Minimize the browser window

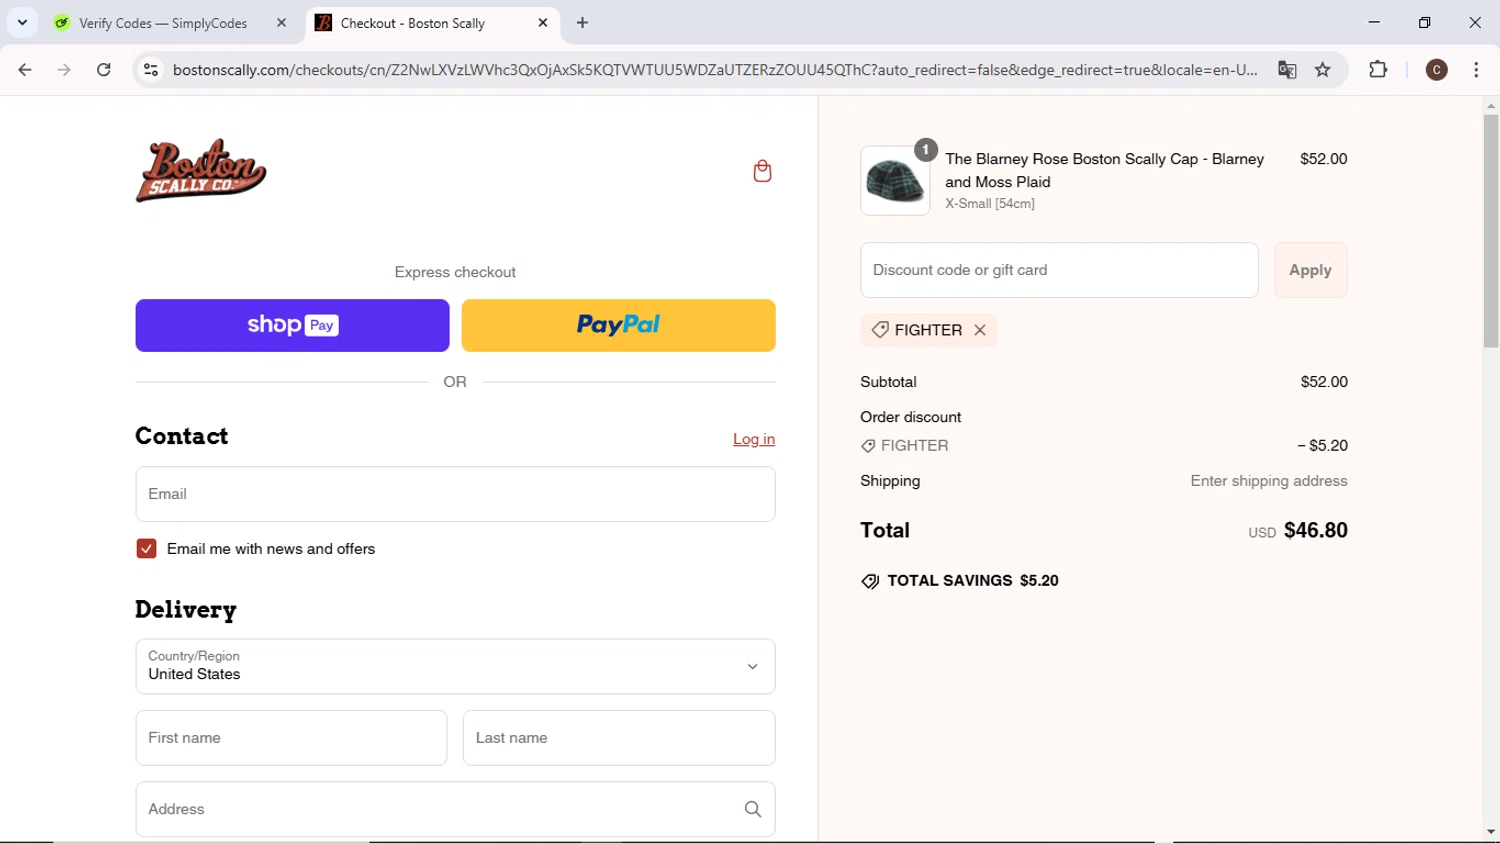[x=1374, y=22]
